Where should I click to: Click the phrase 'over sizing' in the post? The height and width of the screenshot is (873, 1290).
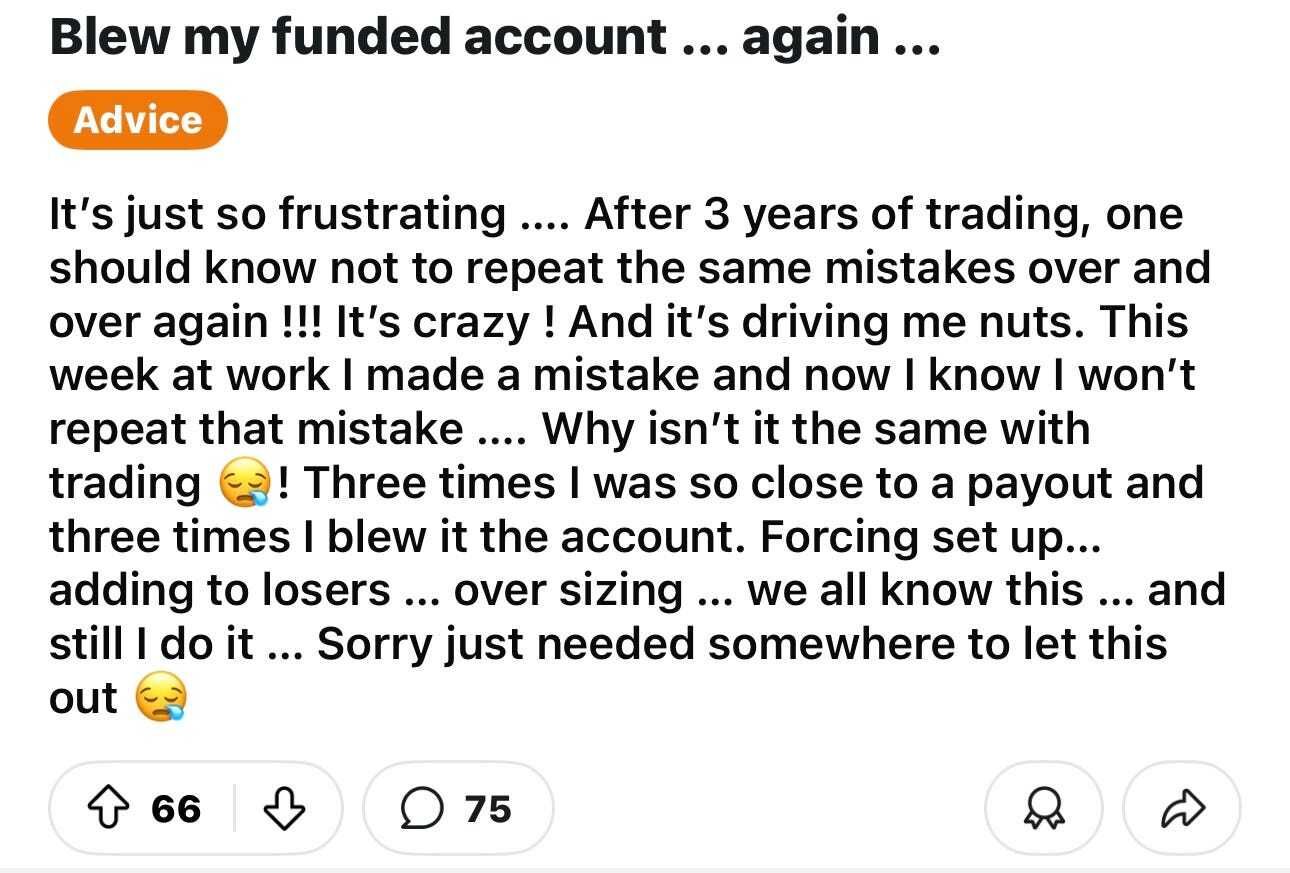pyautogui.click(x=568, y=590)
